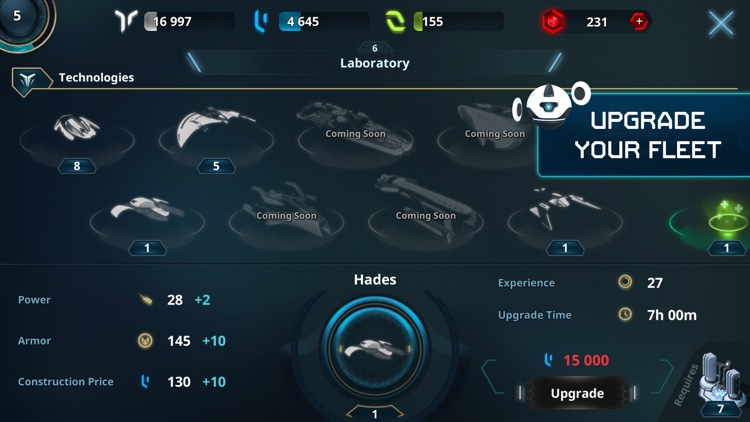
Task: Click the required building level 7 icon
Action: point(719,385)
